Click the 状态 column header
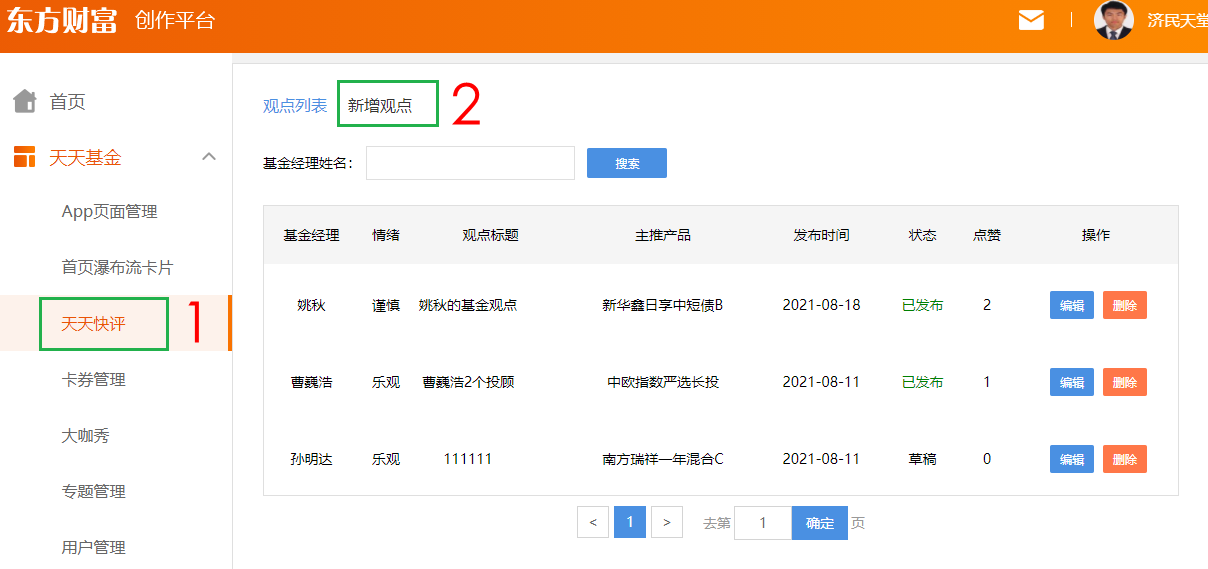 (x=922, y=235)
